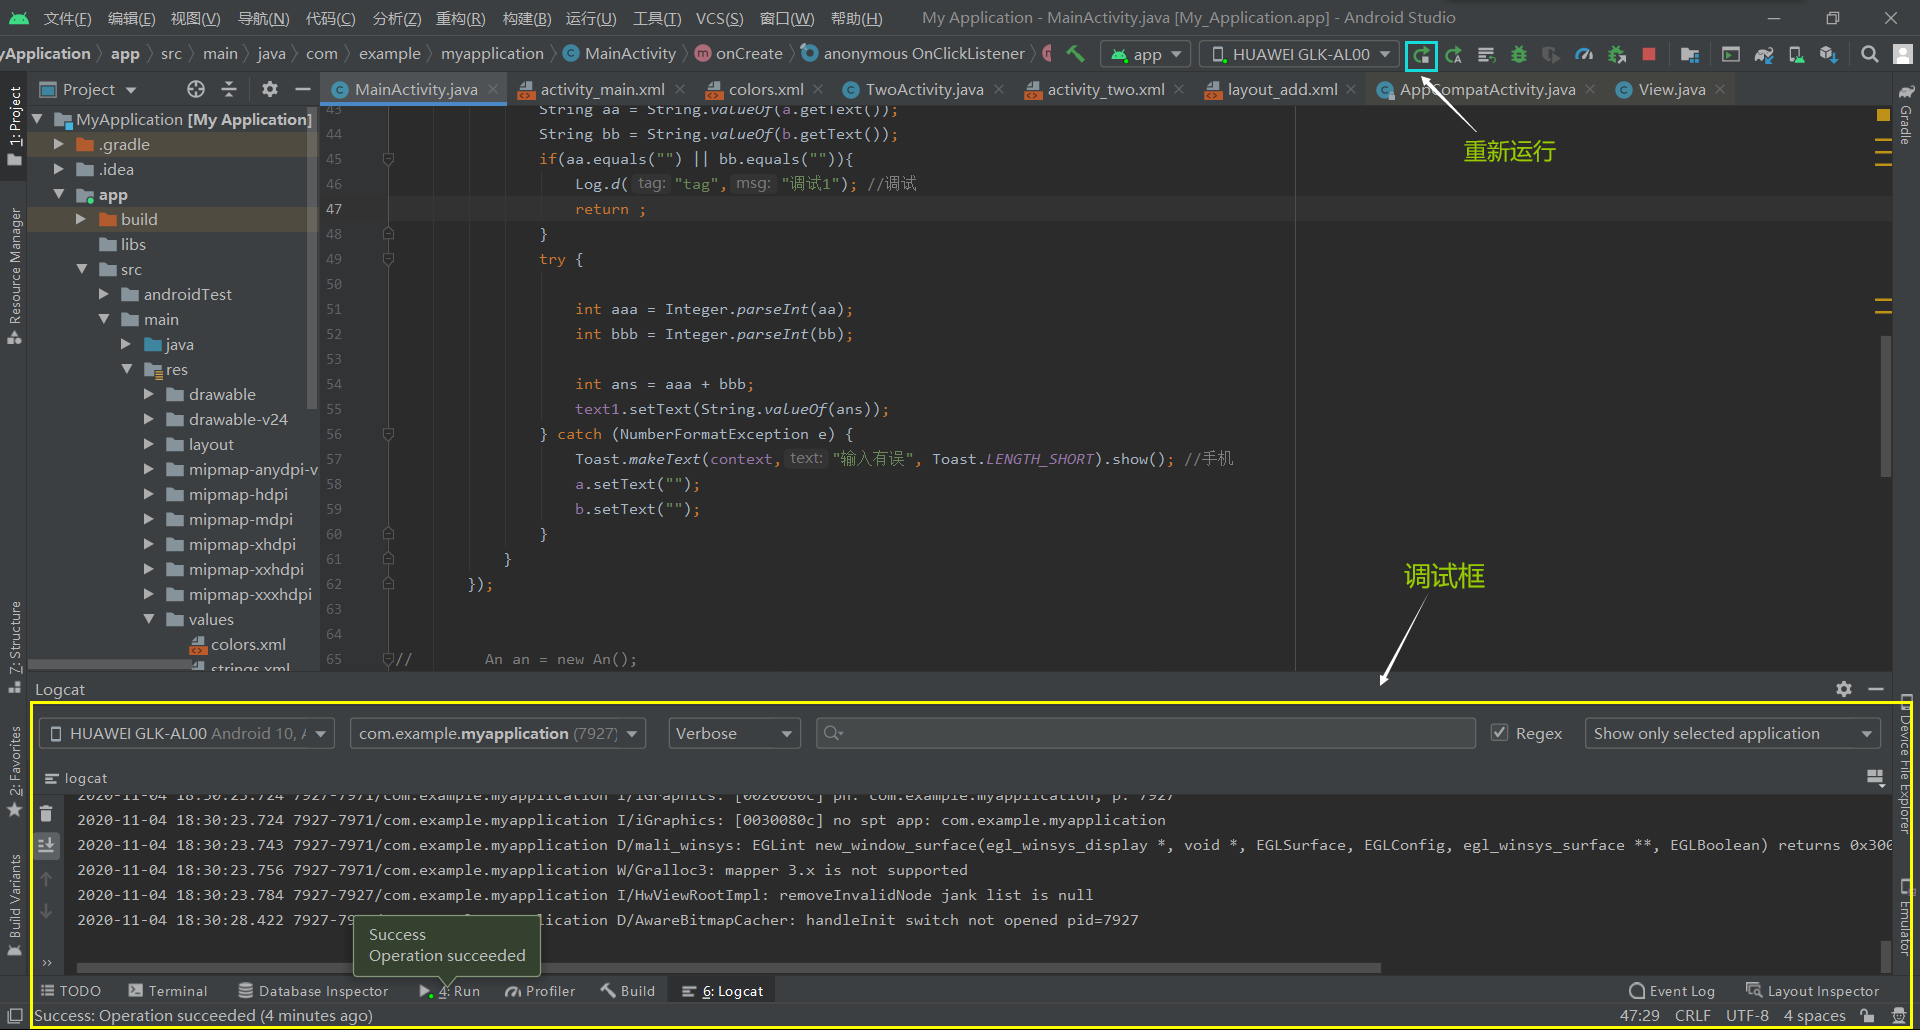Click the logcat window layout icon at right
1920x1030 pixels.
[x=1875, y=777]
